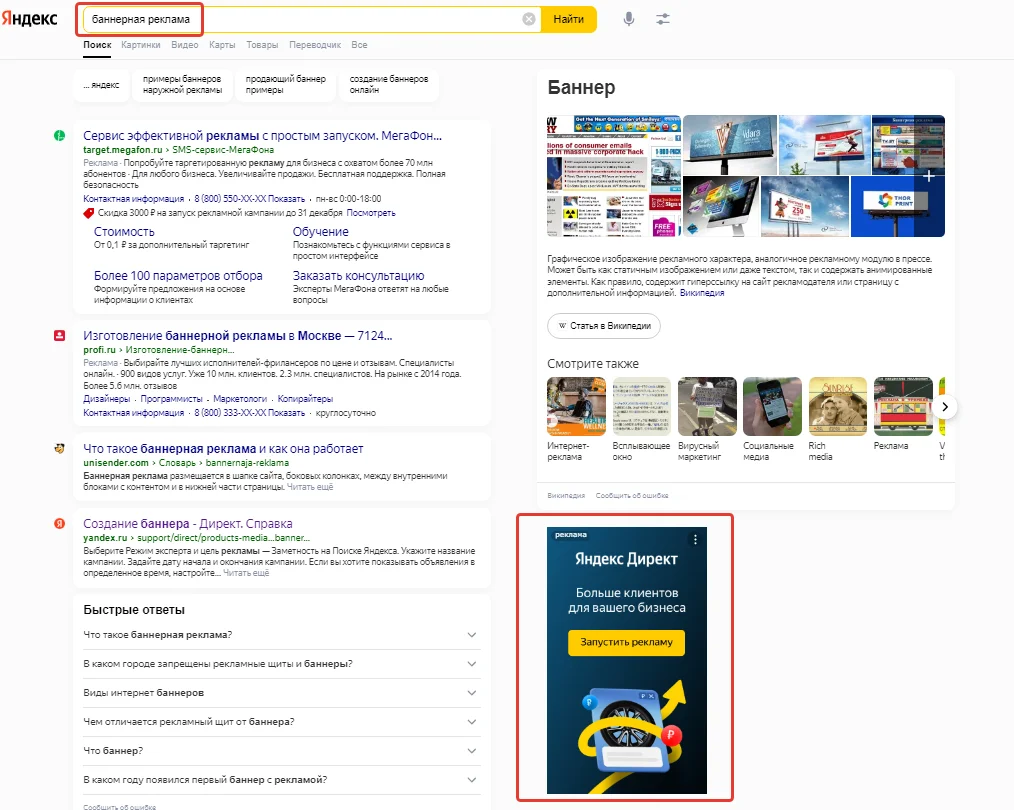Click the Yandex logo
Viewport: 1014px width, 810px height.
[30, 19]
